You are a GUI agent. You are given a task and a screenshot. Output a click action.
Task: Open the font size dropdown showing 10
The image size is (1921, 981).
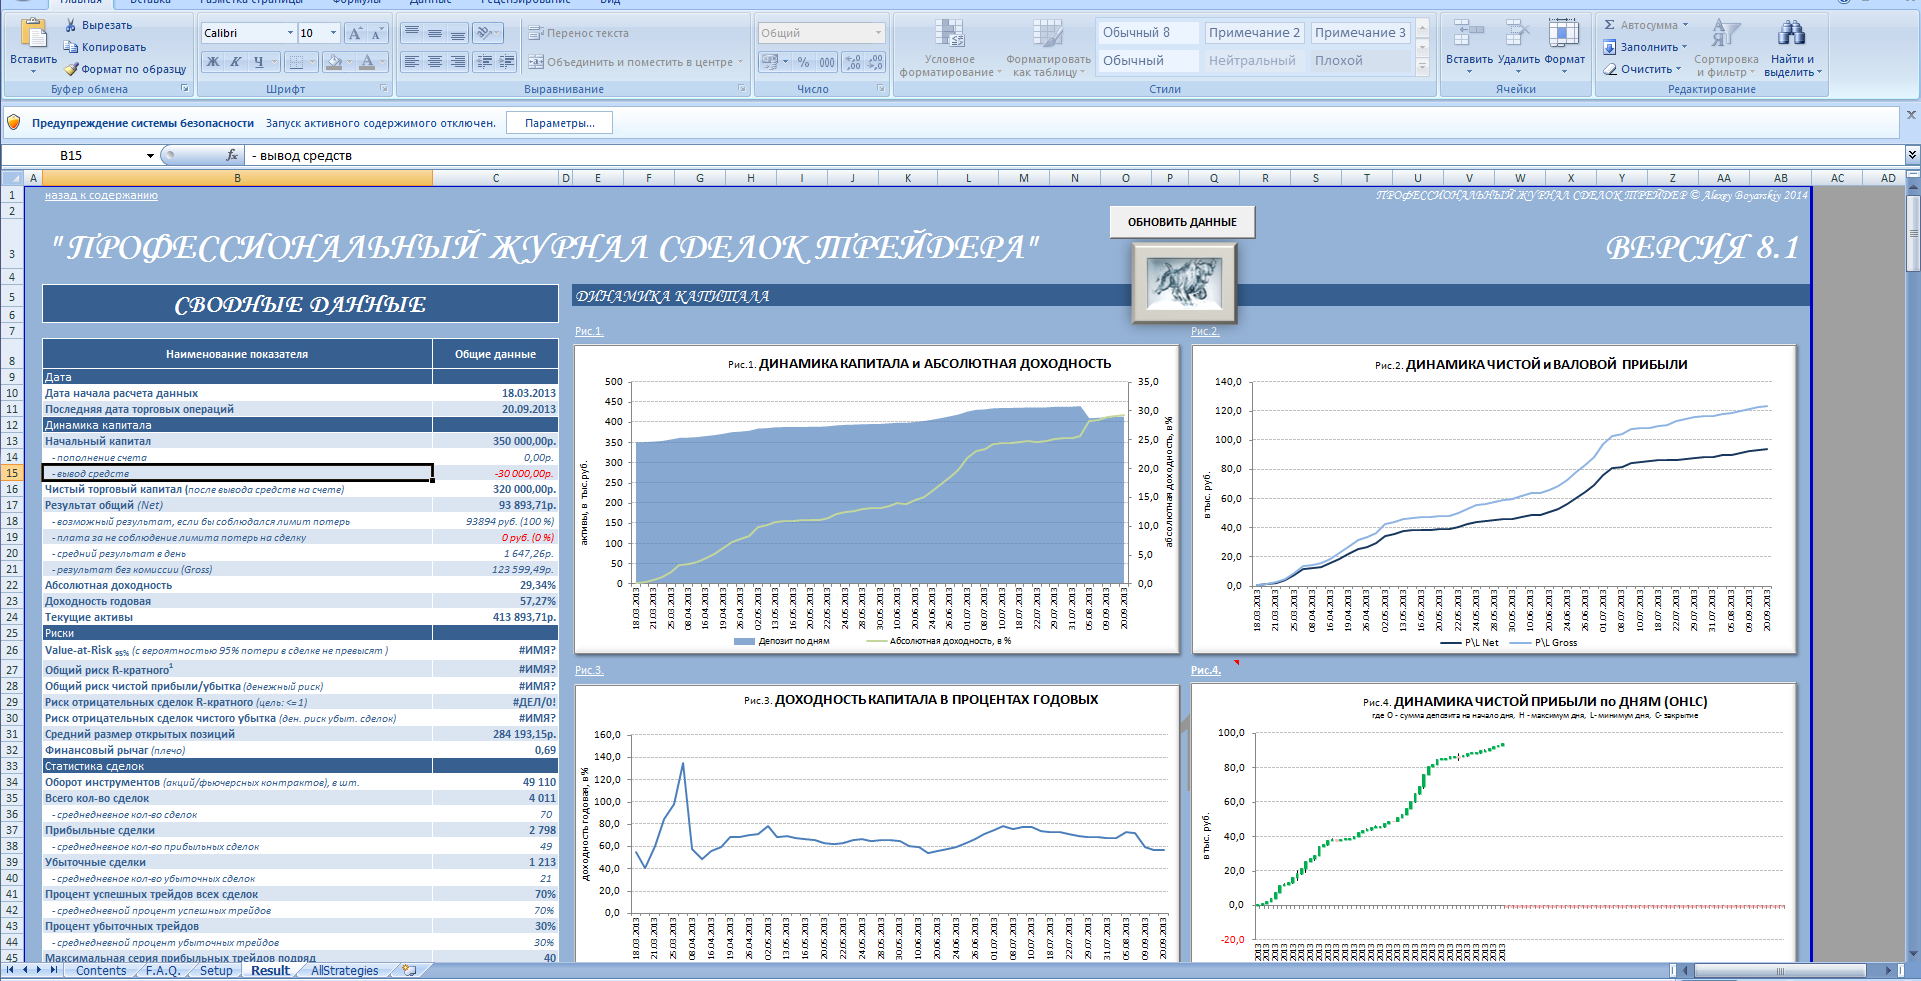pyautogui.click(x=333, y=33)
